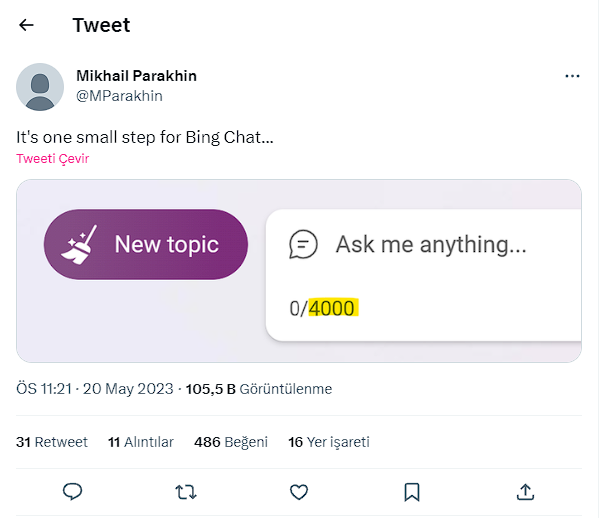Viewport: 602px width, 518px height.
Task: View the 11 Alıntılar quotes list
Action: pyautogui.click(x=141, y=442)
